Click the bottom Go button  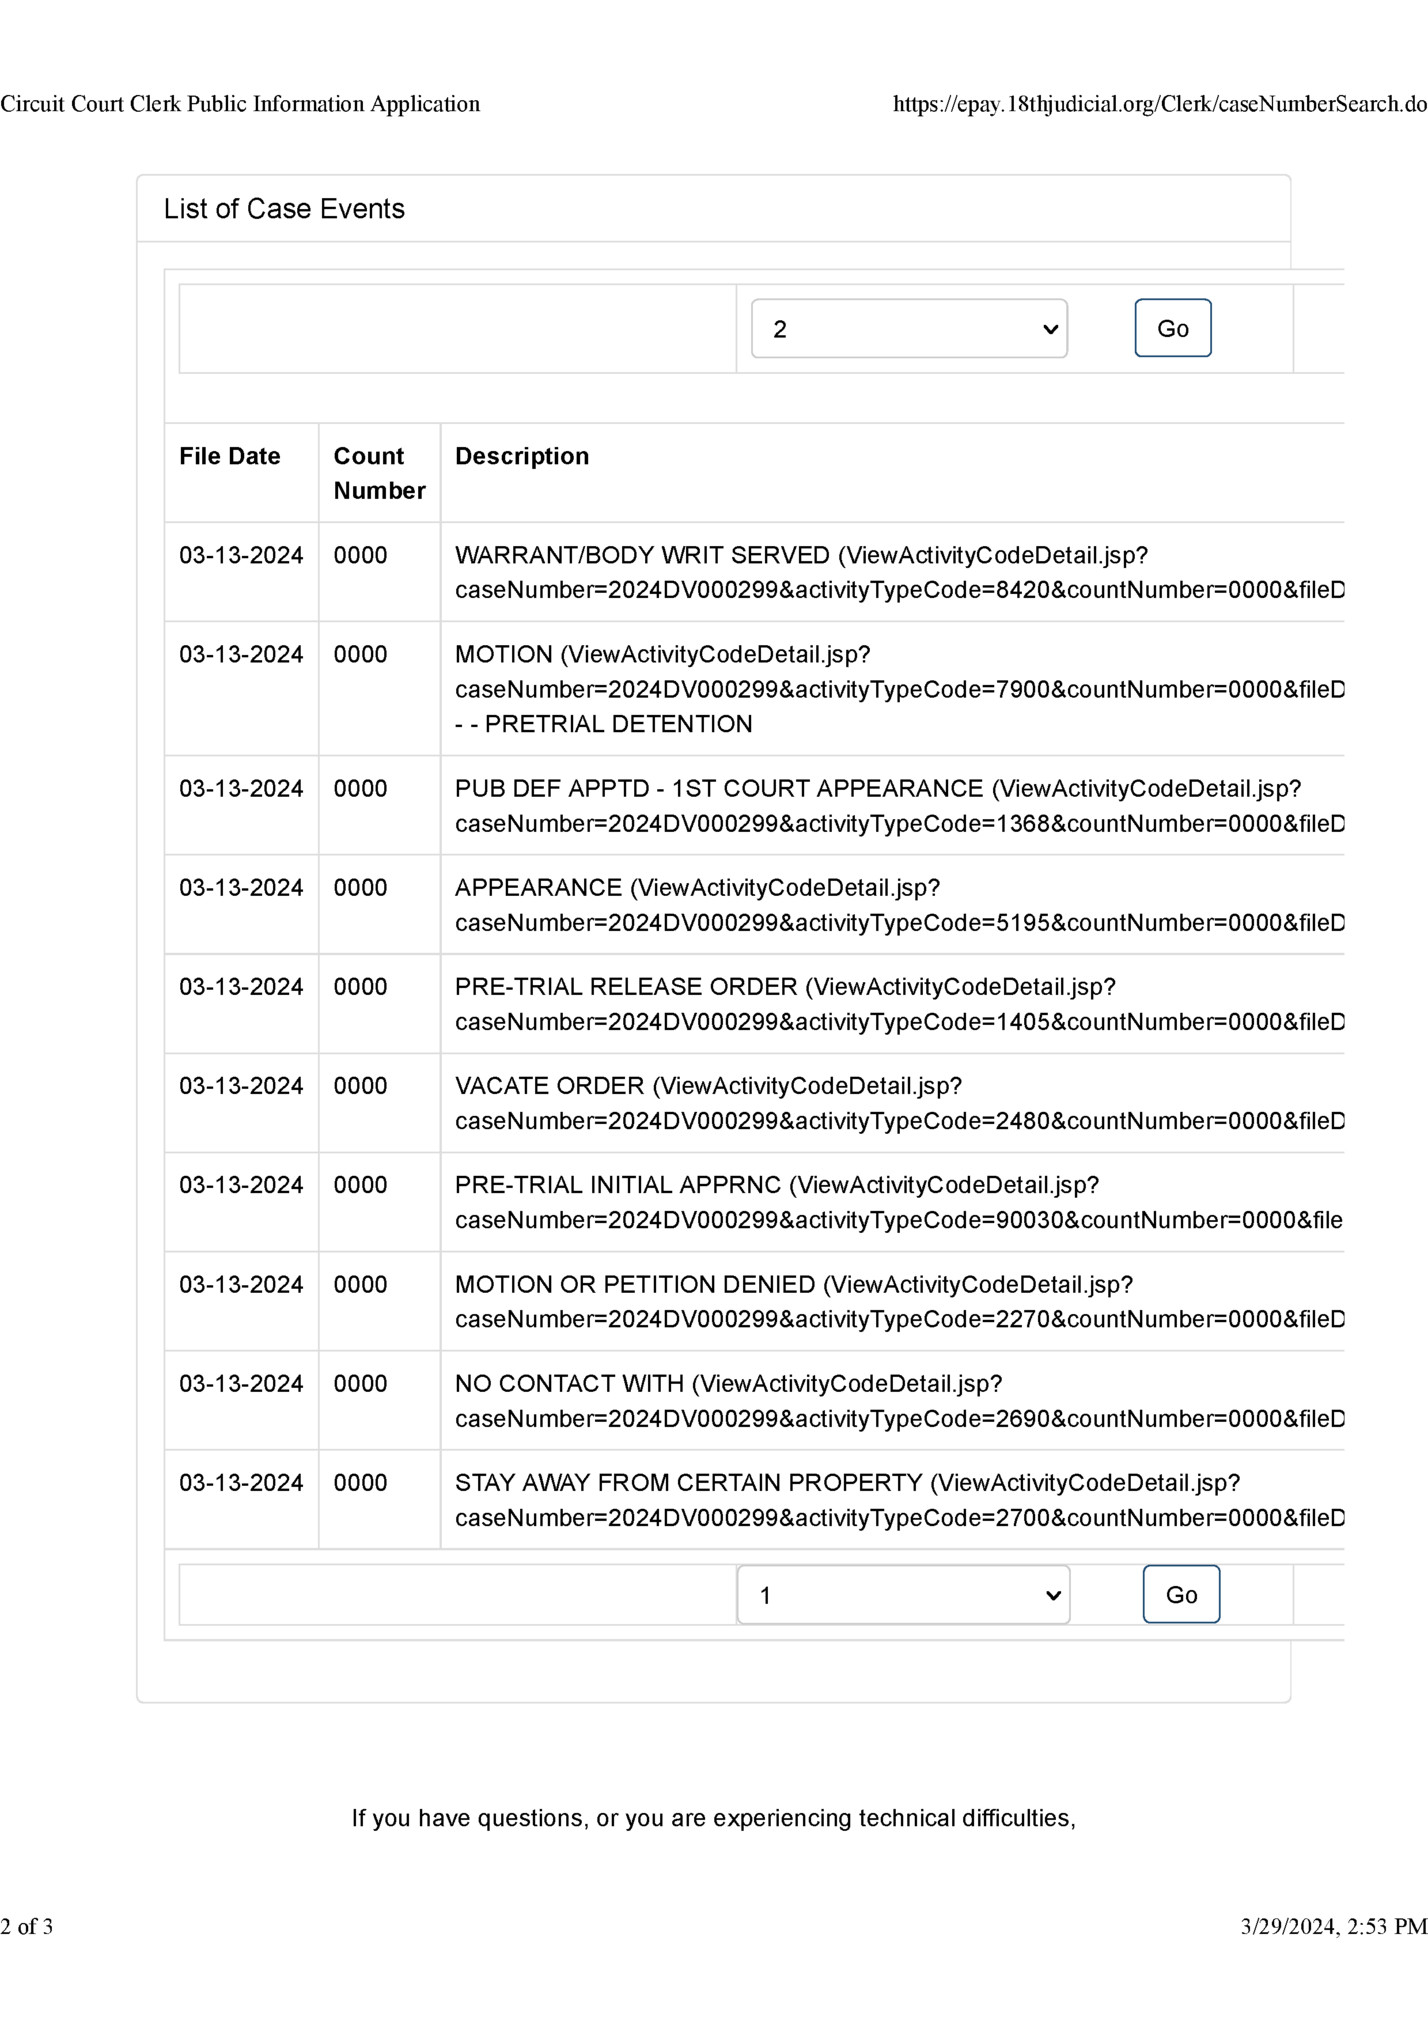tap(1181, 1595)
